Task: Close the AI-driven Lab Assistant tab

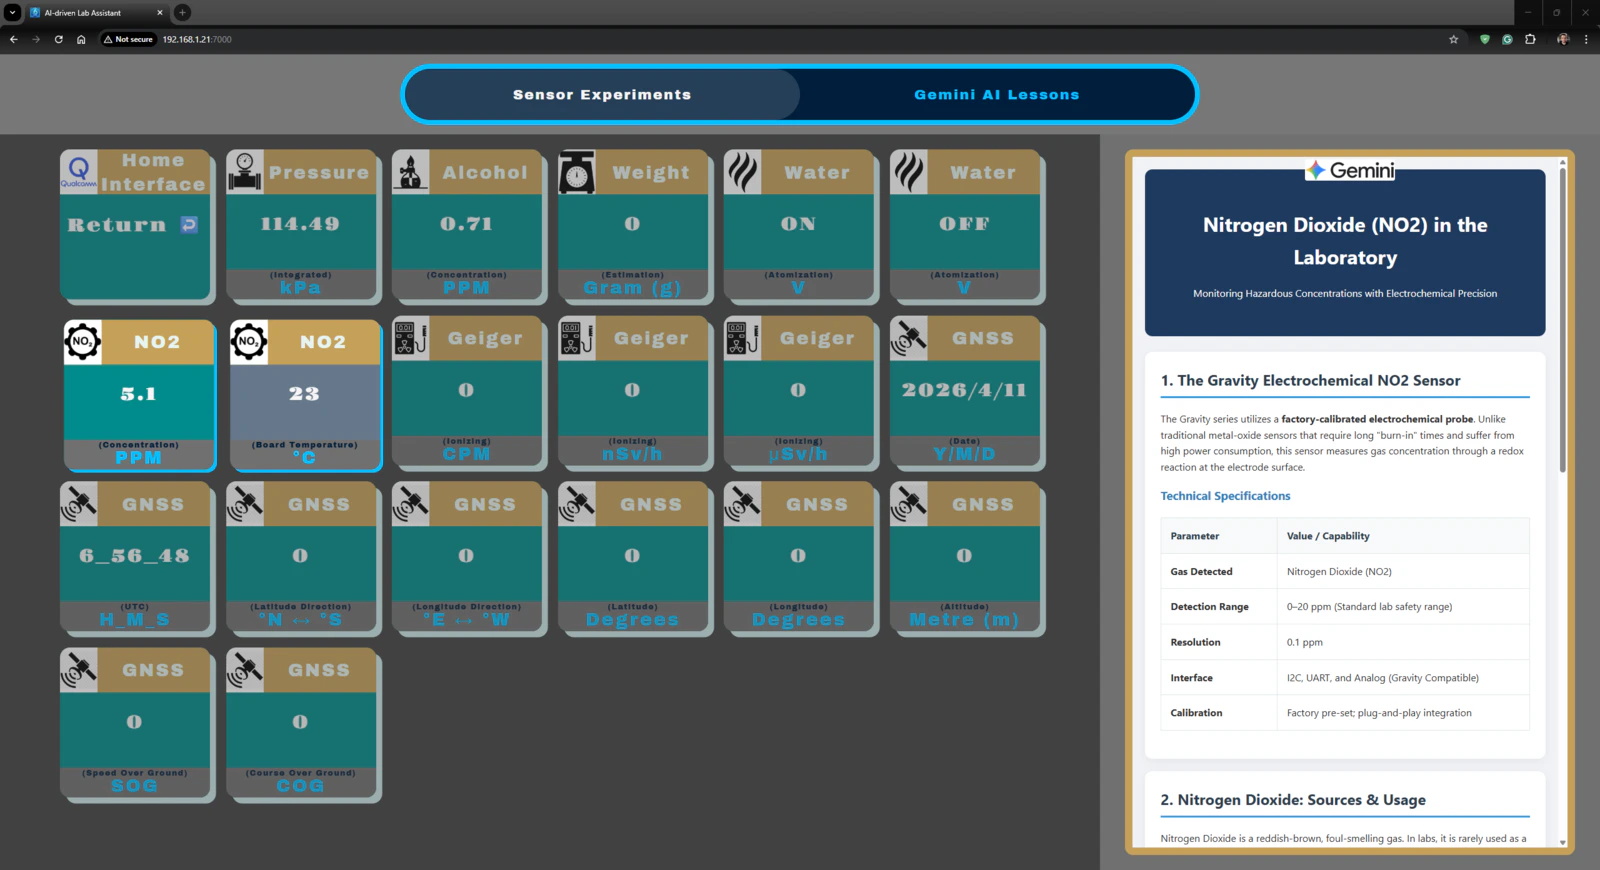Action: [x=159, y=13]
